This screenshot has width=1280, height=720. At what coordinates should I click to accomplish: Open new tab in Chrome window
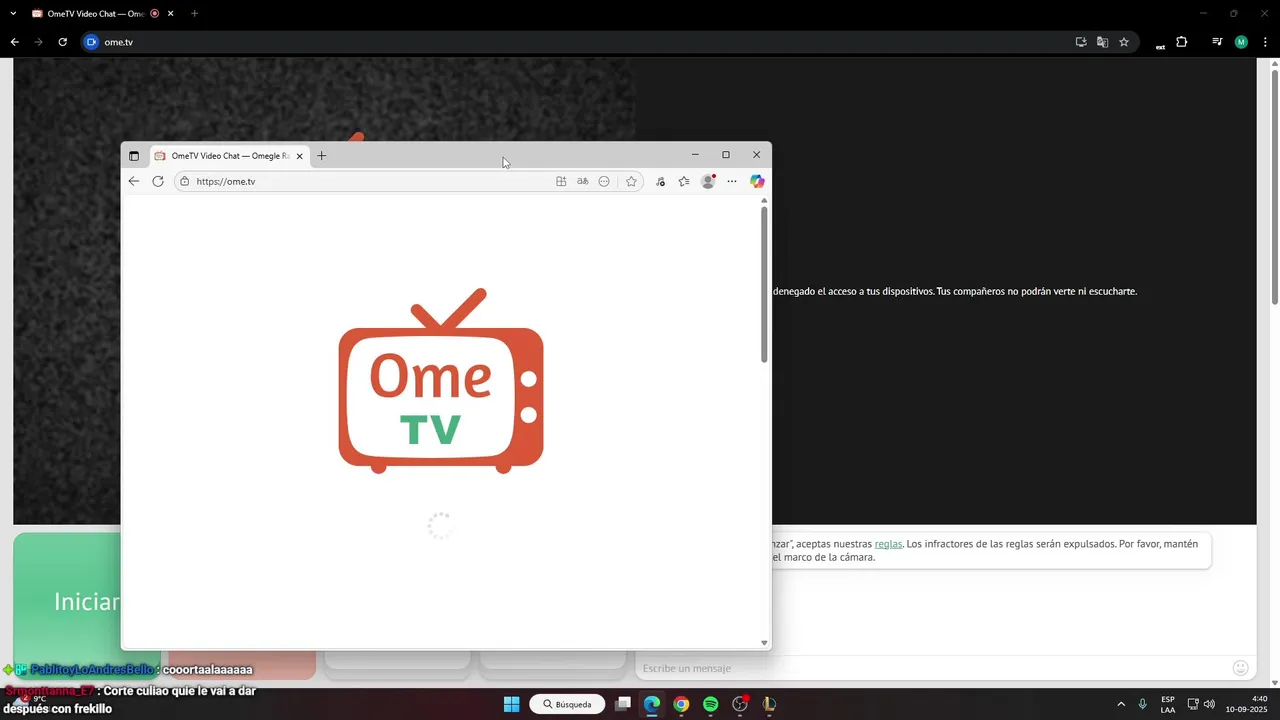(194, 14)
